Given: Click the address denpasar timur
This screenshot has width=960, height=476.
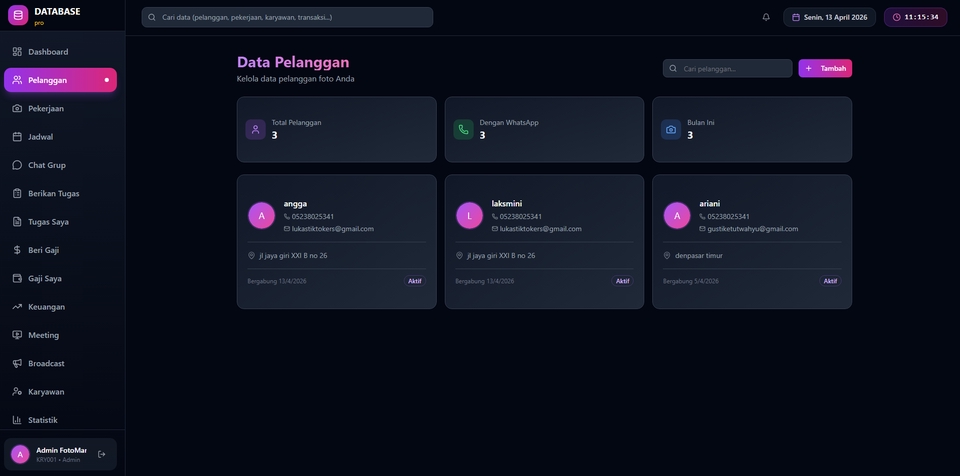Looking at the screenshot, I should [699, 255].
